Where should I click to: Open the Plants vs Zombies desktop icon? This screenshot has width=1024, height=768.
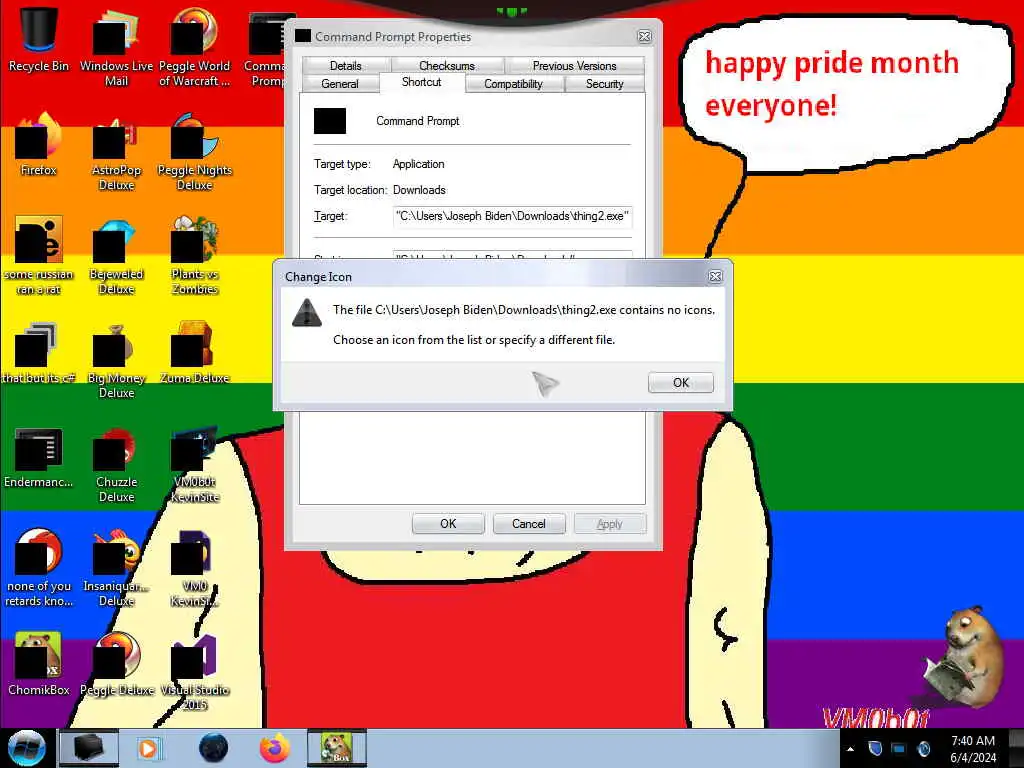[195, 255]
